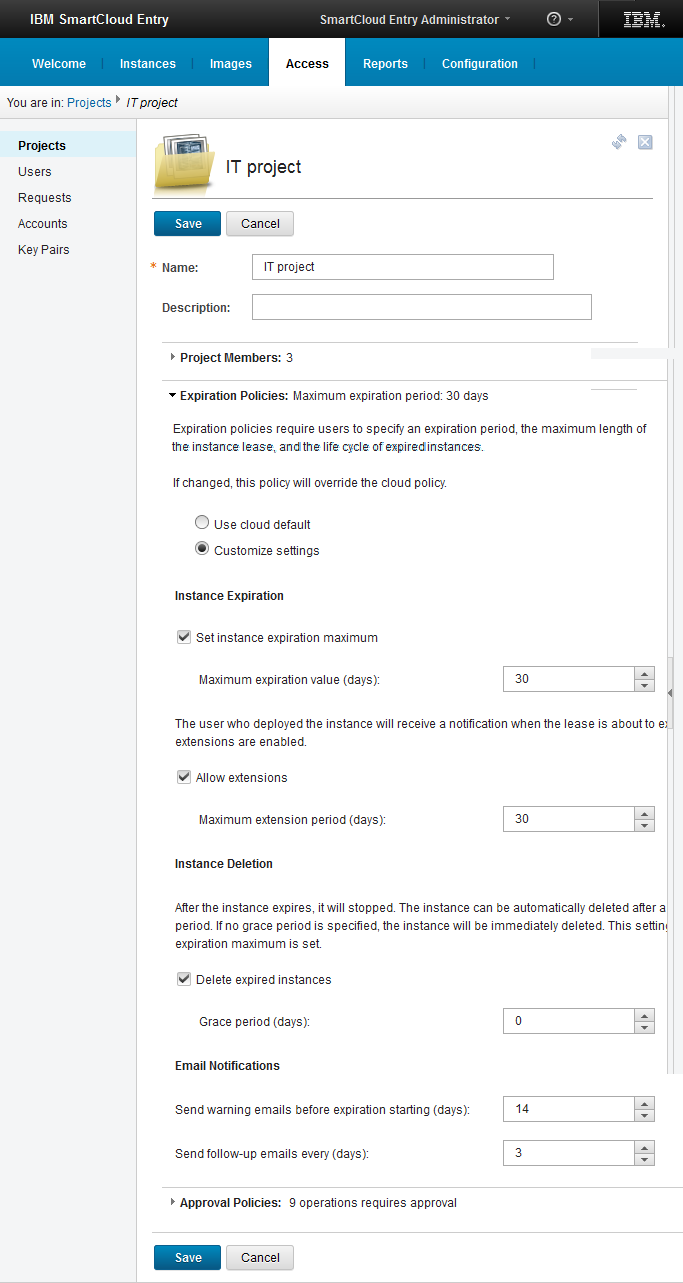Open Users in the sidebar
Image resolution: width=683 pixels, height=1283 pixels.
pos(35,172)
